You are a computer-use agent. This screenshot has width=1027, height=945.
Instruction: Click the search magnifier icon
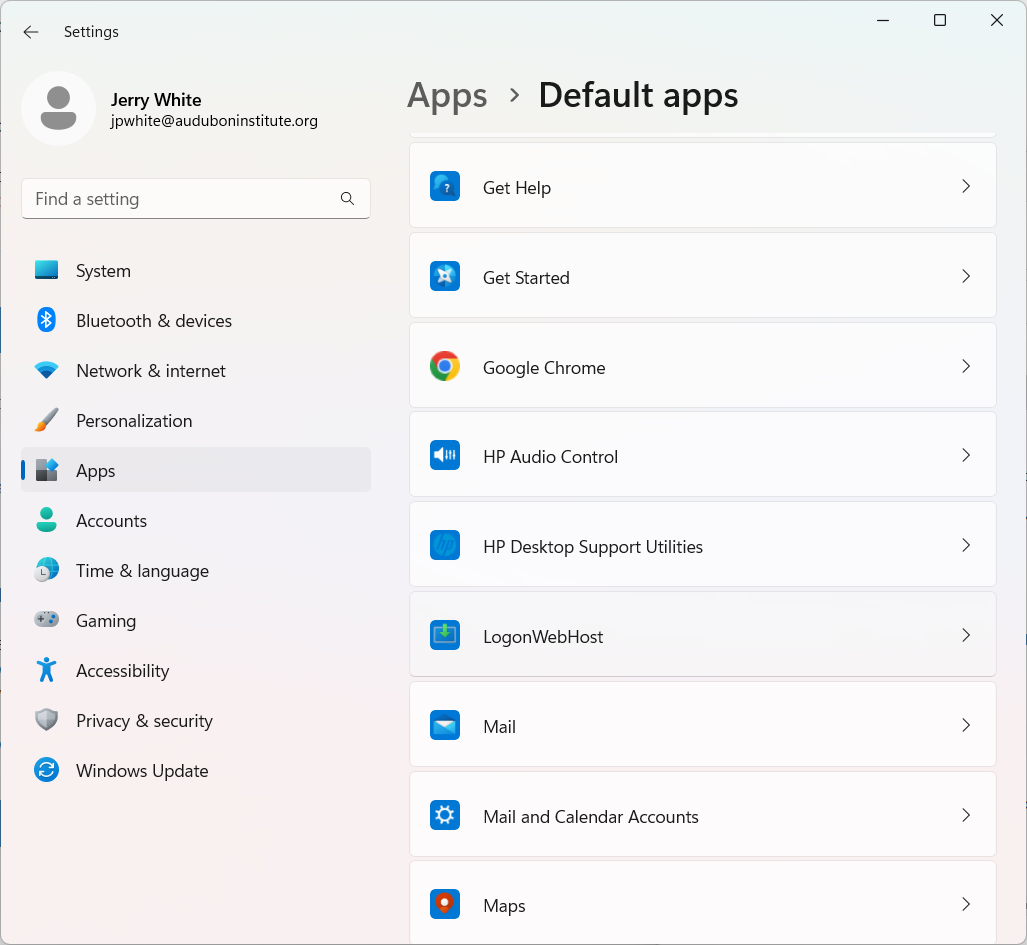(347, 198)
